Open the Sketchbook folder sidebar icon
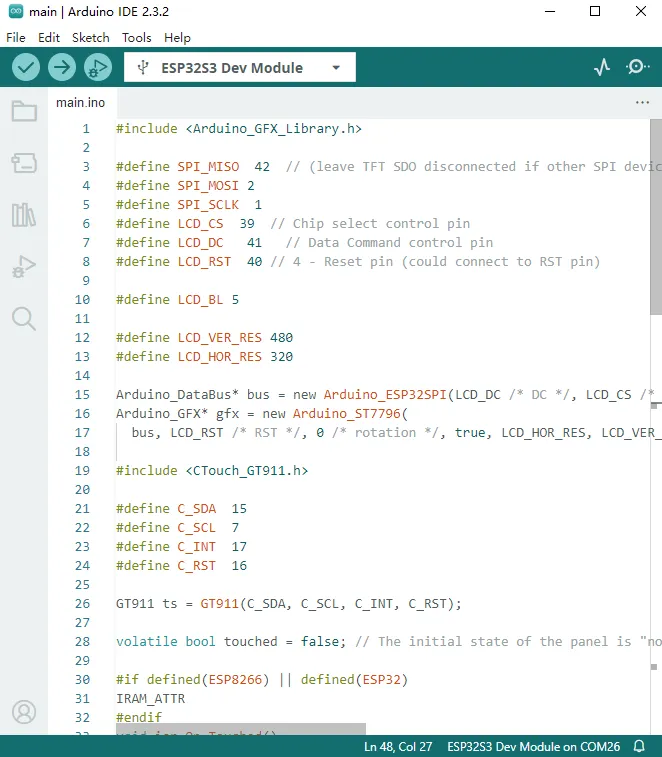 point(24,111)
